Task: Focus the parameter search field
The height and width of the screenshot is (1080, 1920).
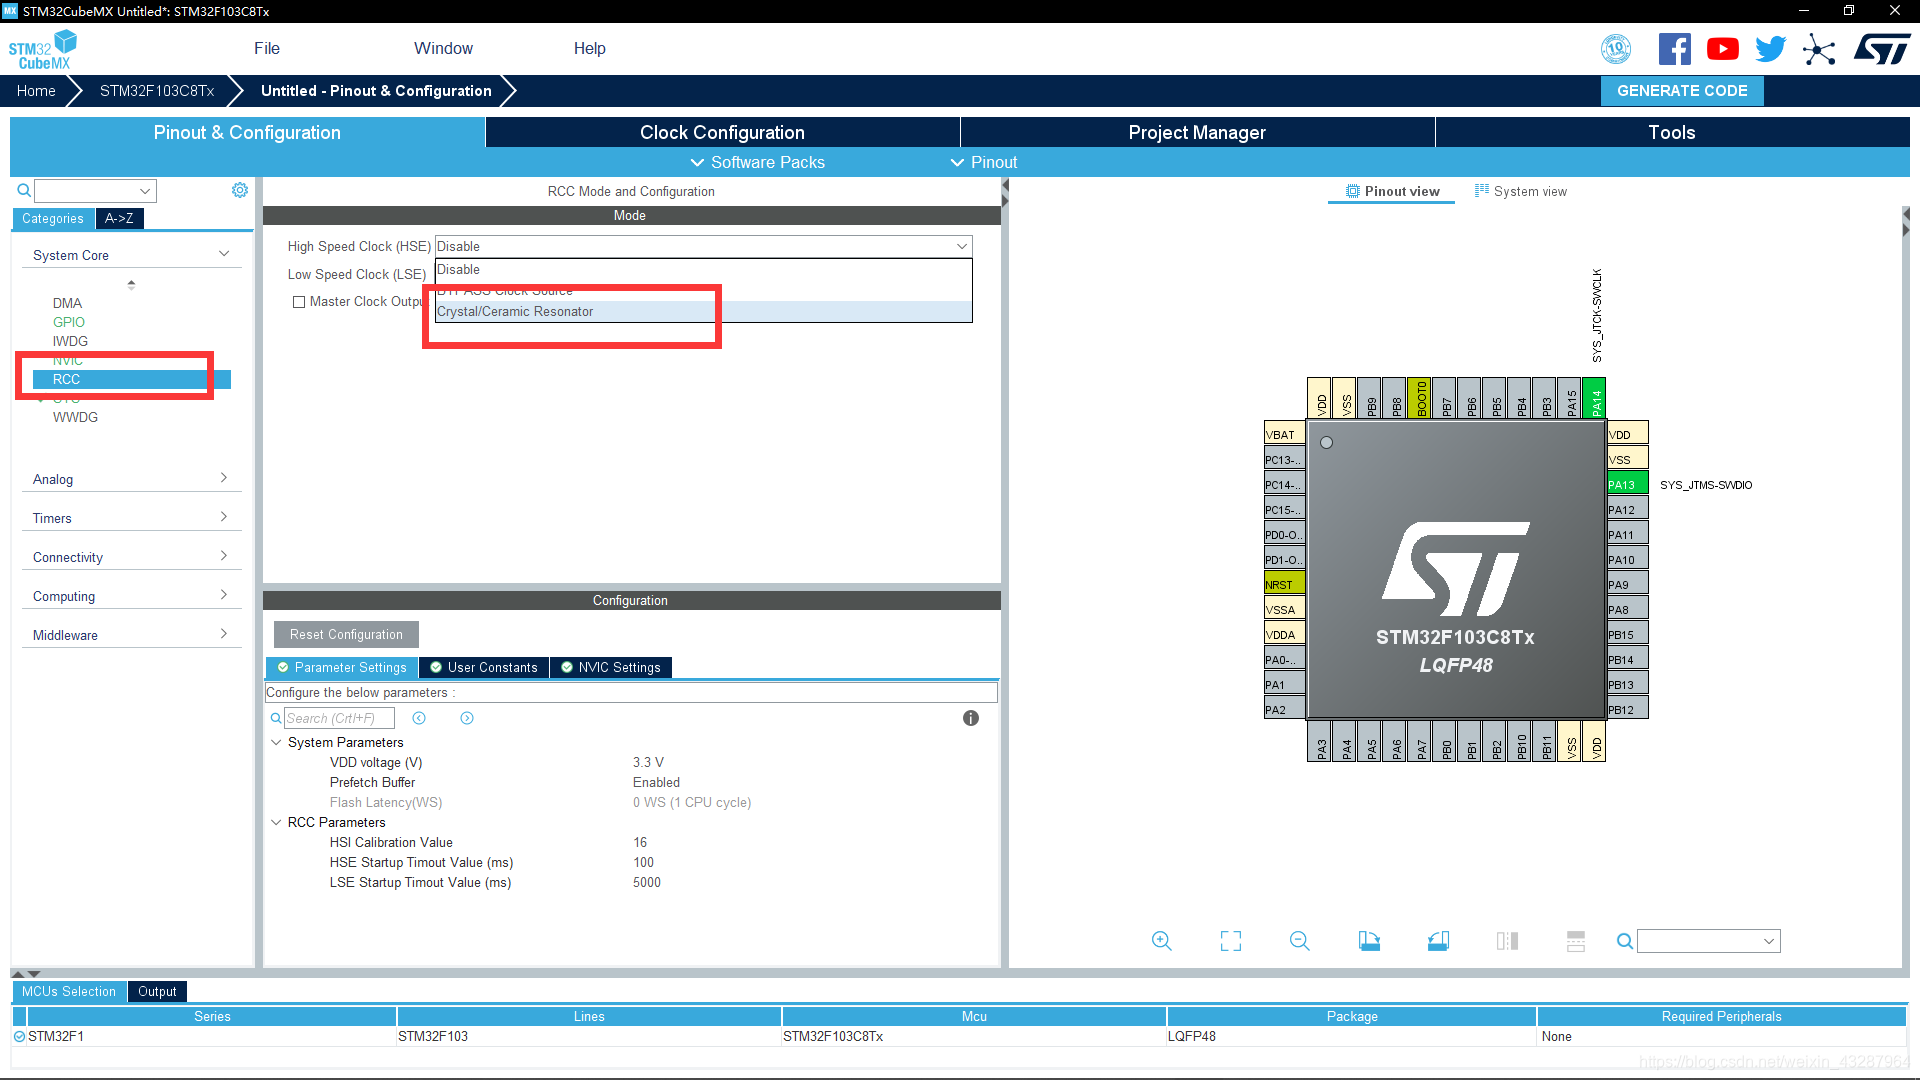Action: pyautogui.click(x=339, y=718)
